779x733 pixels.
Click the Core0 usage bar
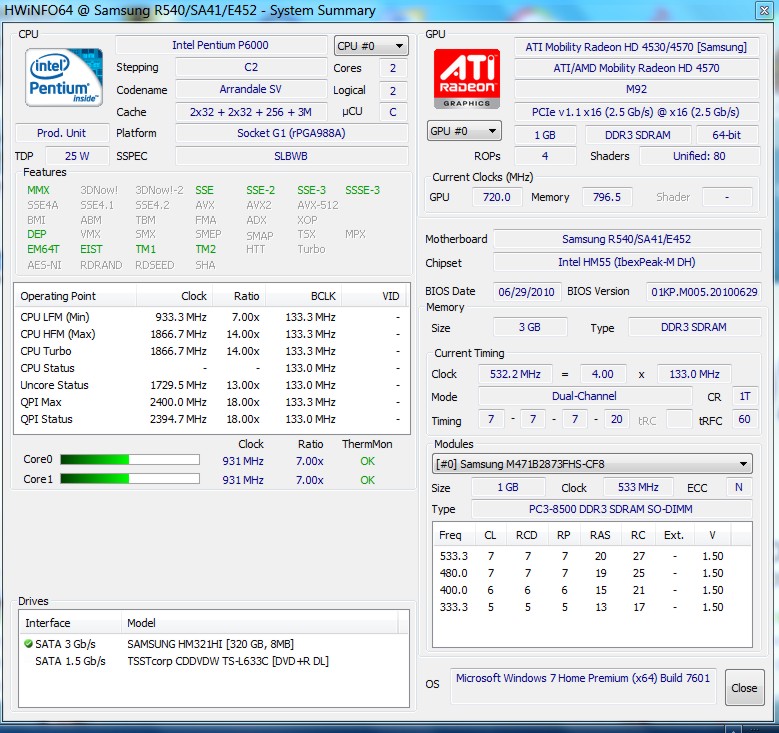[130, 460]
